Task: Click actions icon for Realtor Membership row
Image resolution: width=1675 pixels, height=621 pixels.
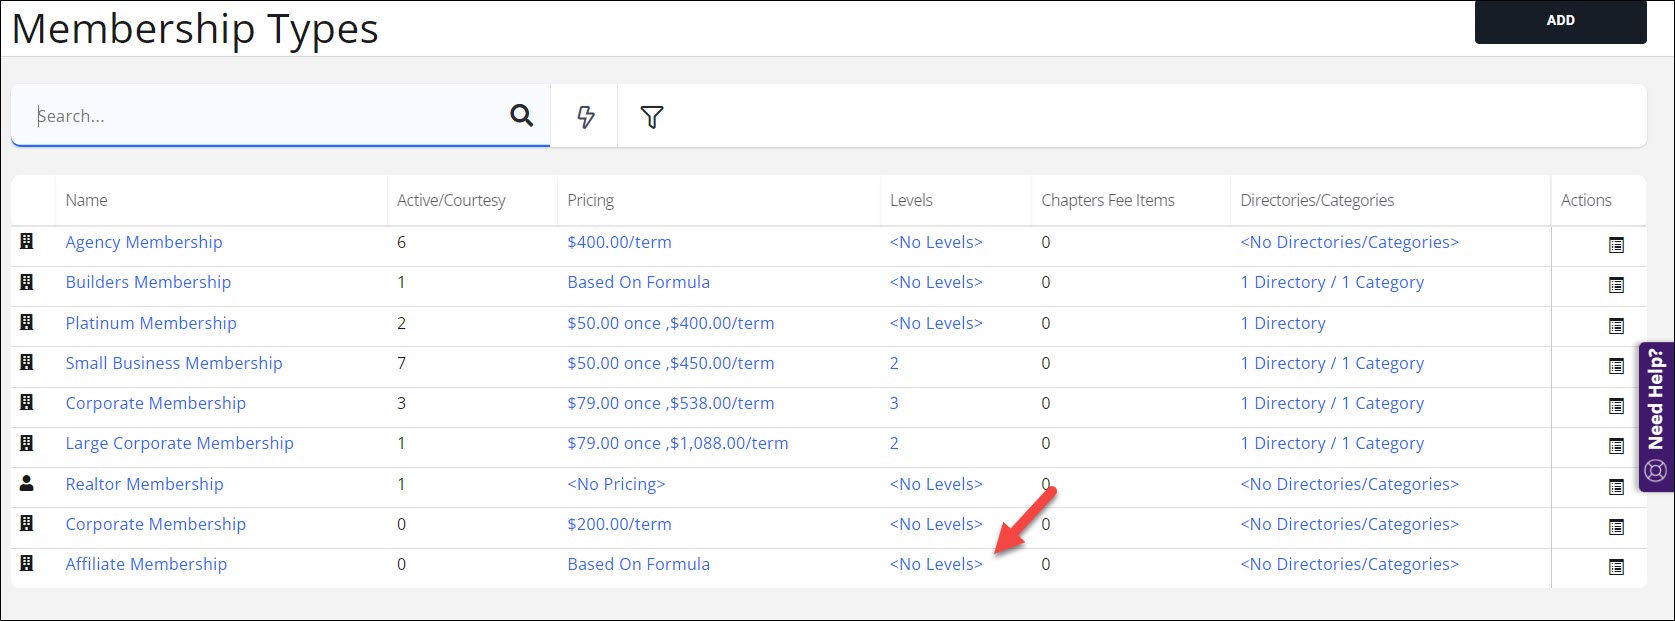Action: (x=1616, y=487)
